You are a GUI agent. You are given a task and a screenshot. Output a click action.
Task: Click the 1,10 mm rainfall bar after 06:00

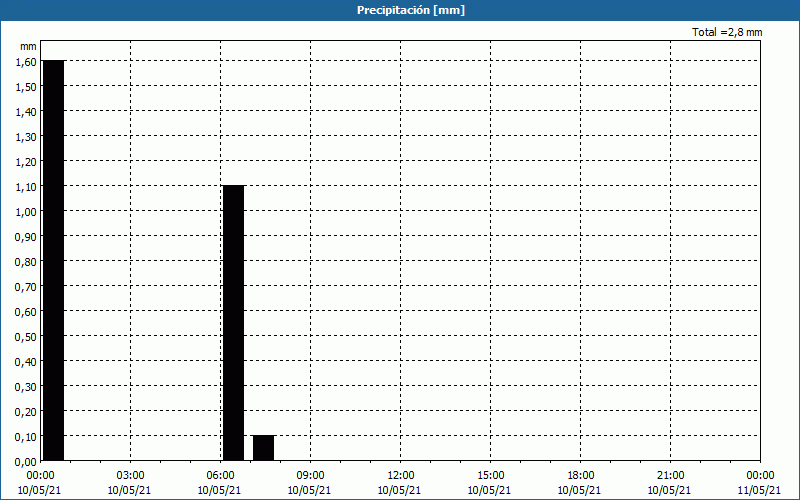(234, 323)
